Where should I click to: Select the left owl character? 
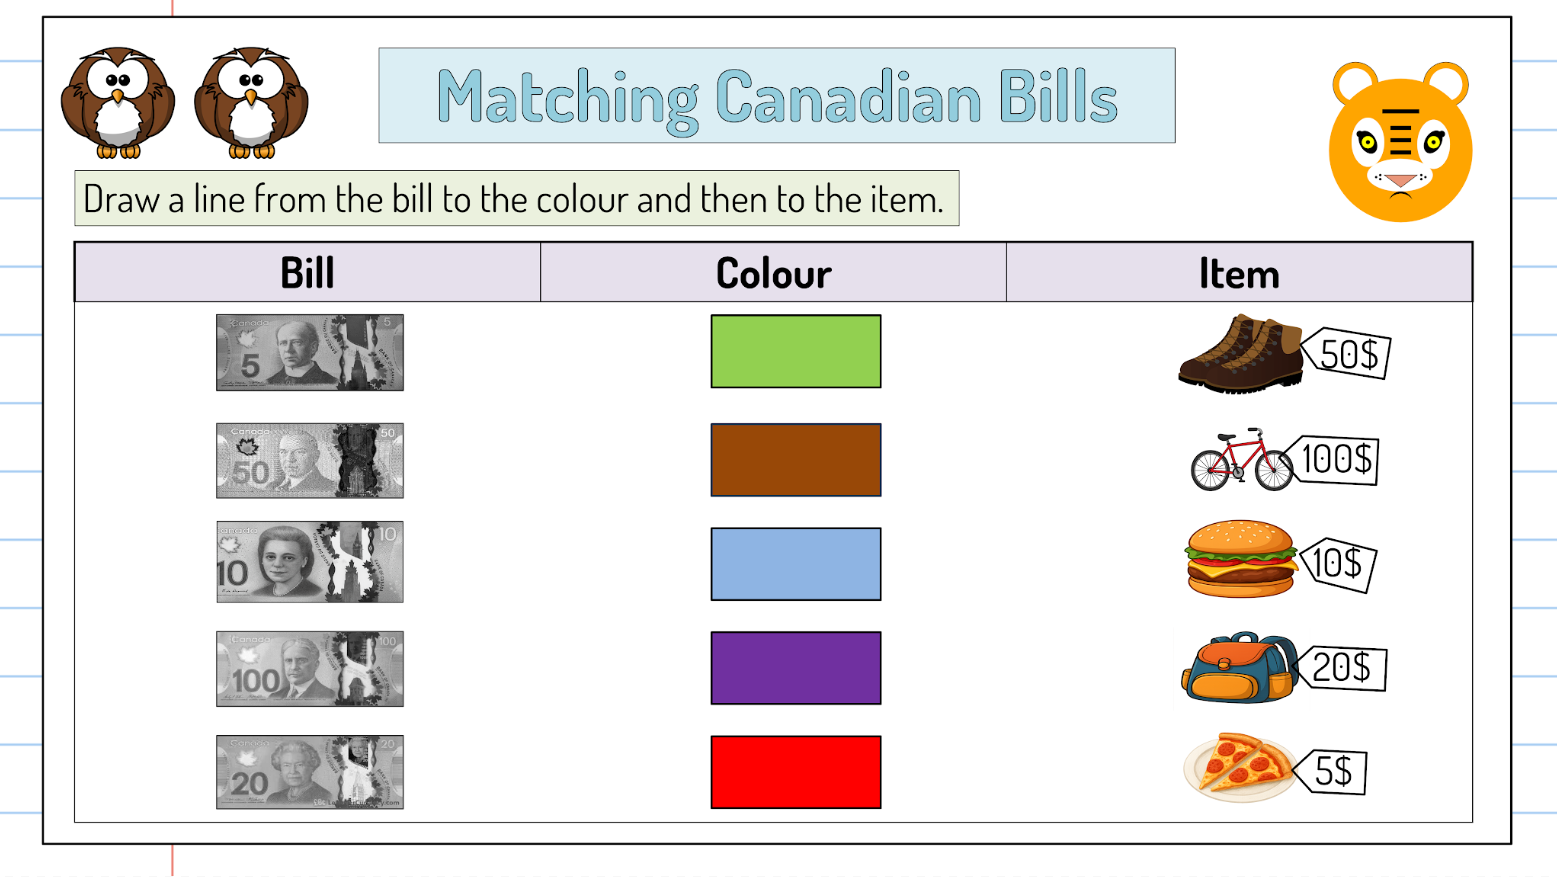[118, 102]
